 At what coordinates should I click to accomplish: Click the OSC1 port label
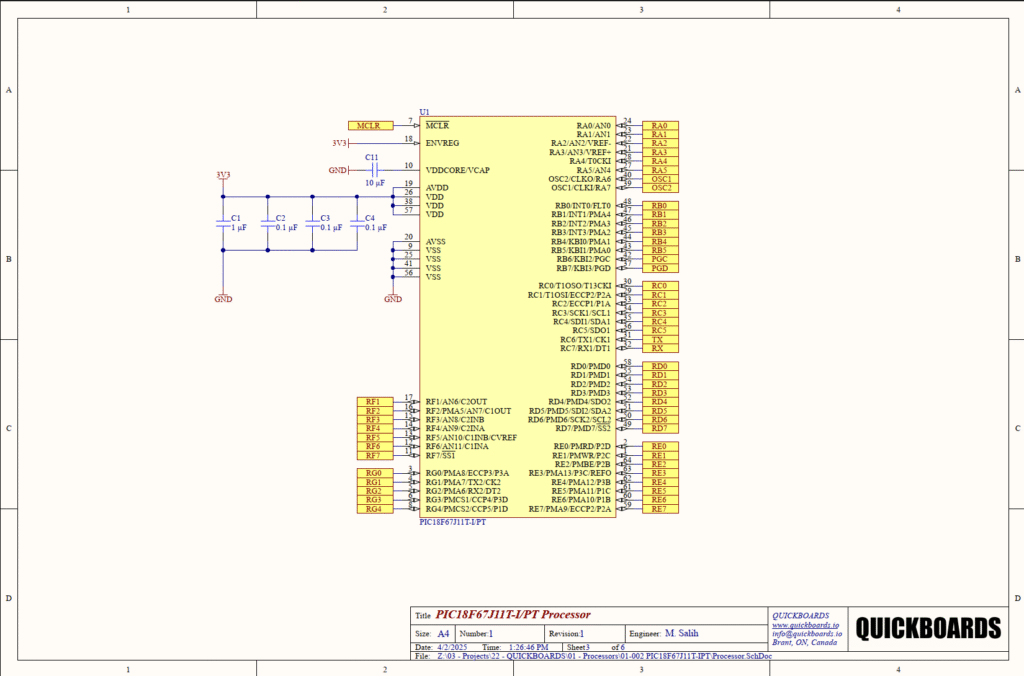tap(660, 179)
